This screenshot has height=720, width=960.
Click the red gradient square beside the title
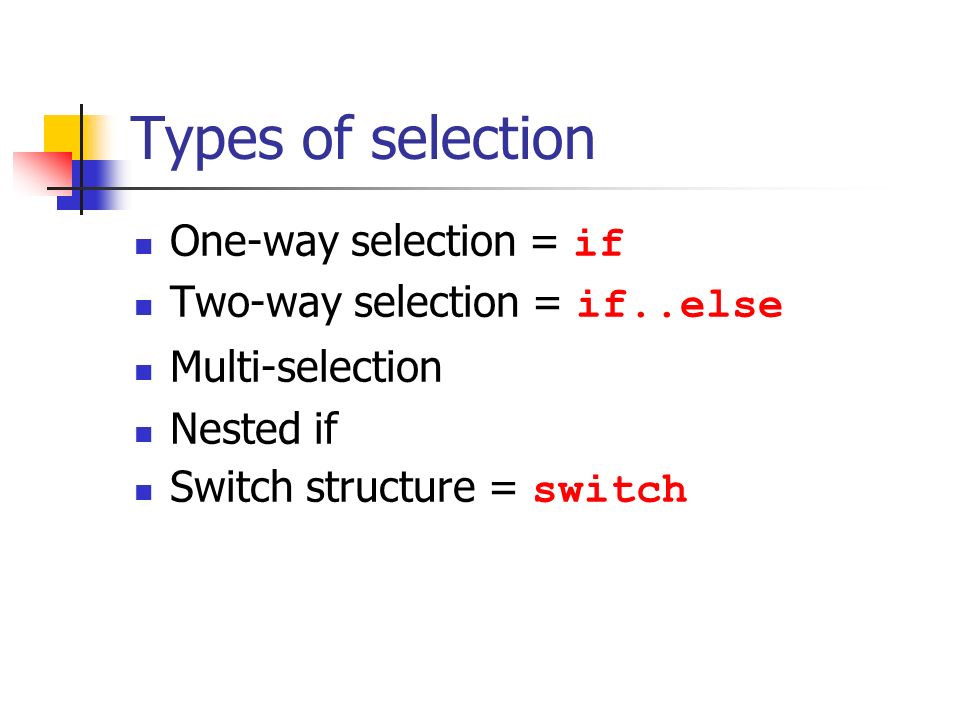tap(42, 173)
